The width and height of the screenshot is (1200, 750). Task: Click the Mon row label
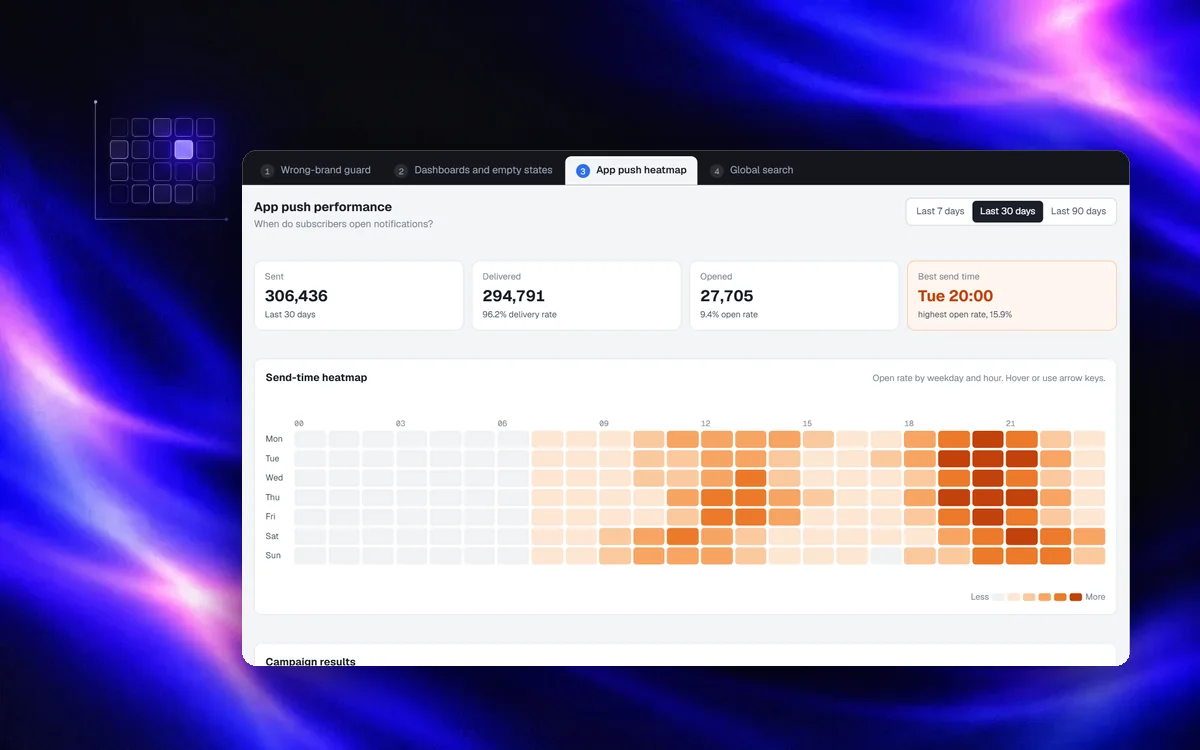[x=274, y=439]
